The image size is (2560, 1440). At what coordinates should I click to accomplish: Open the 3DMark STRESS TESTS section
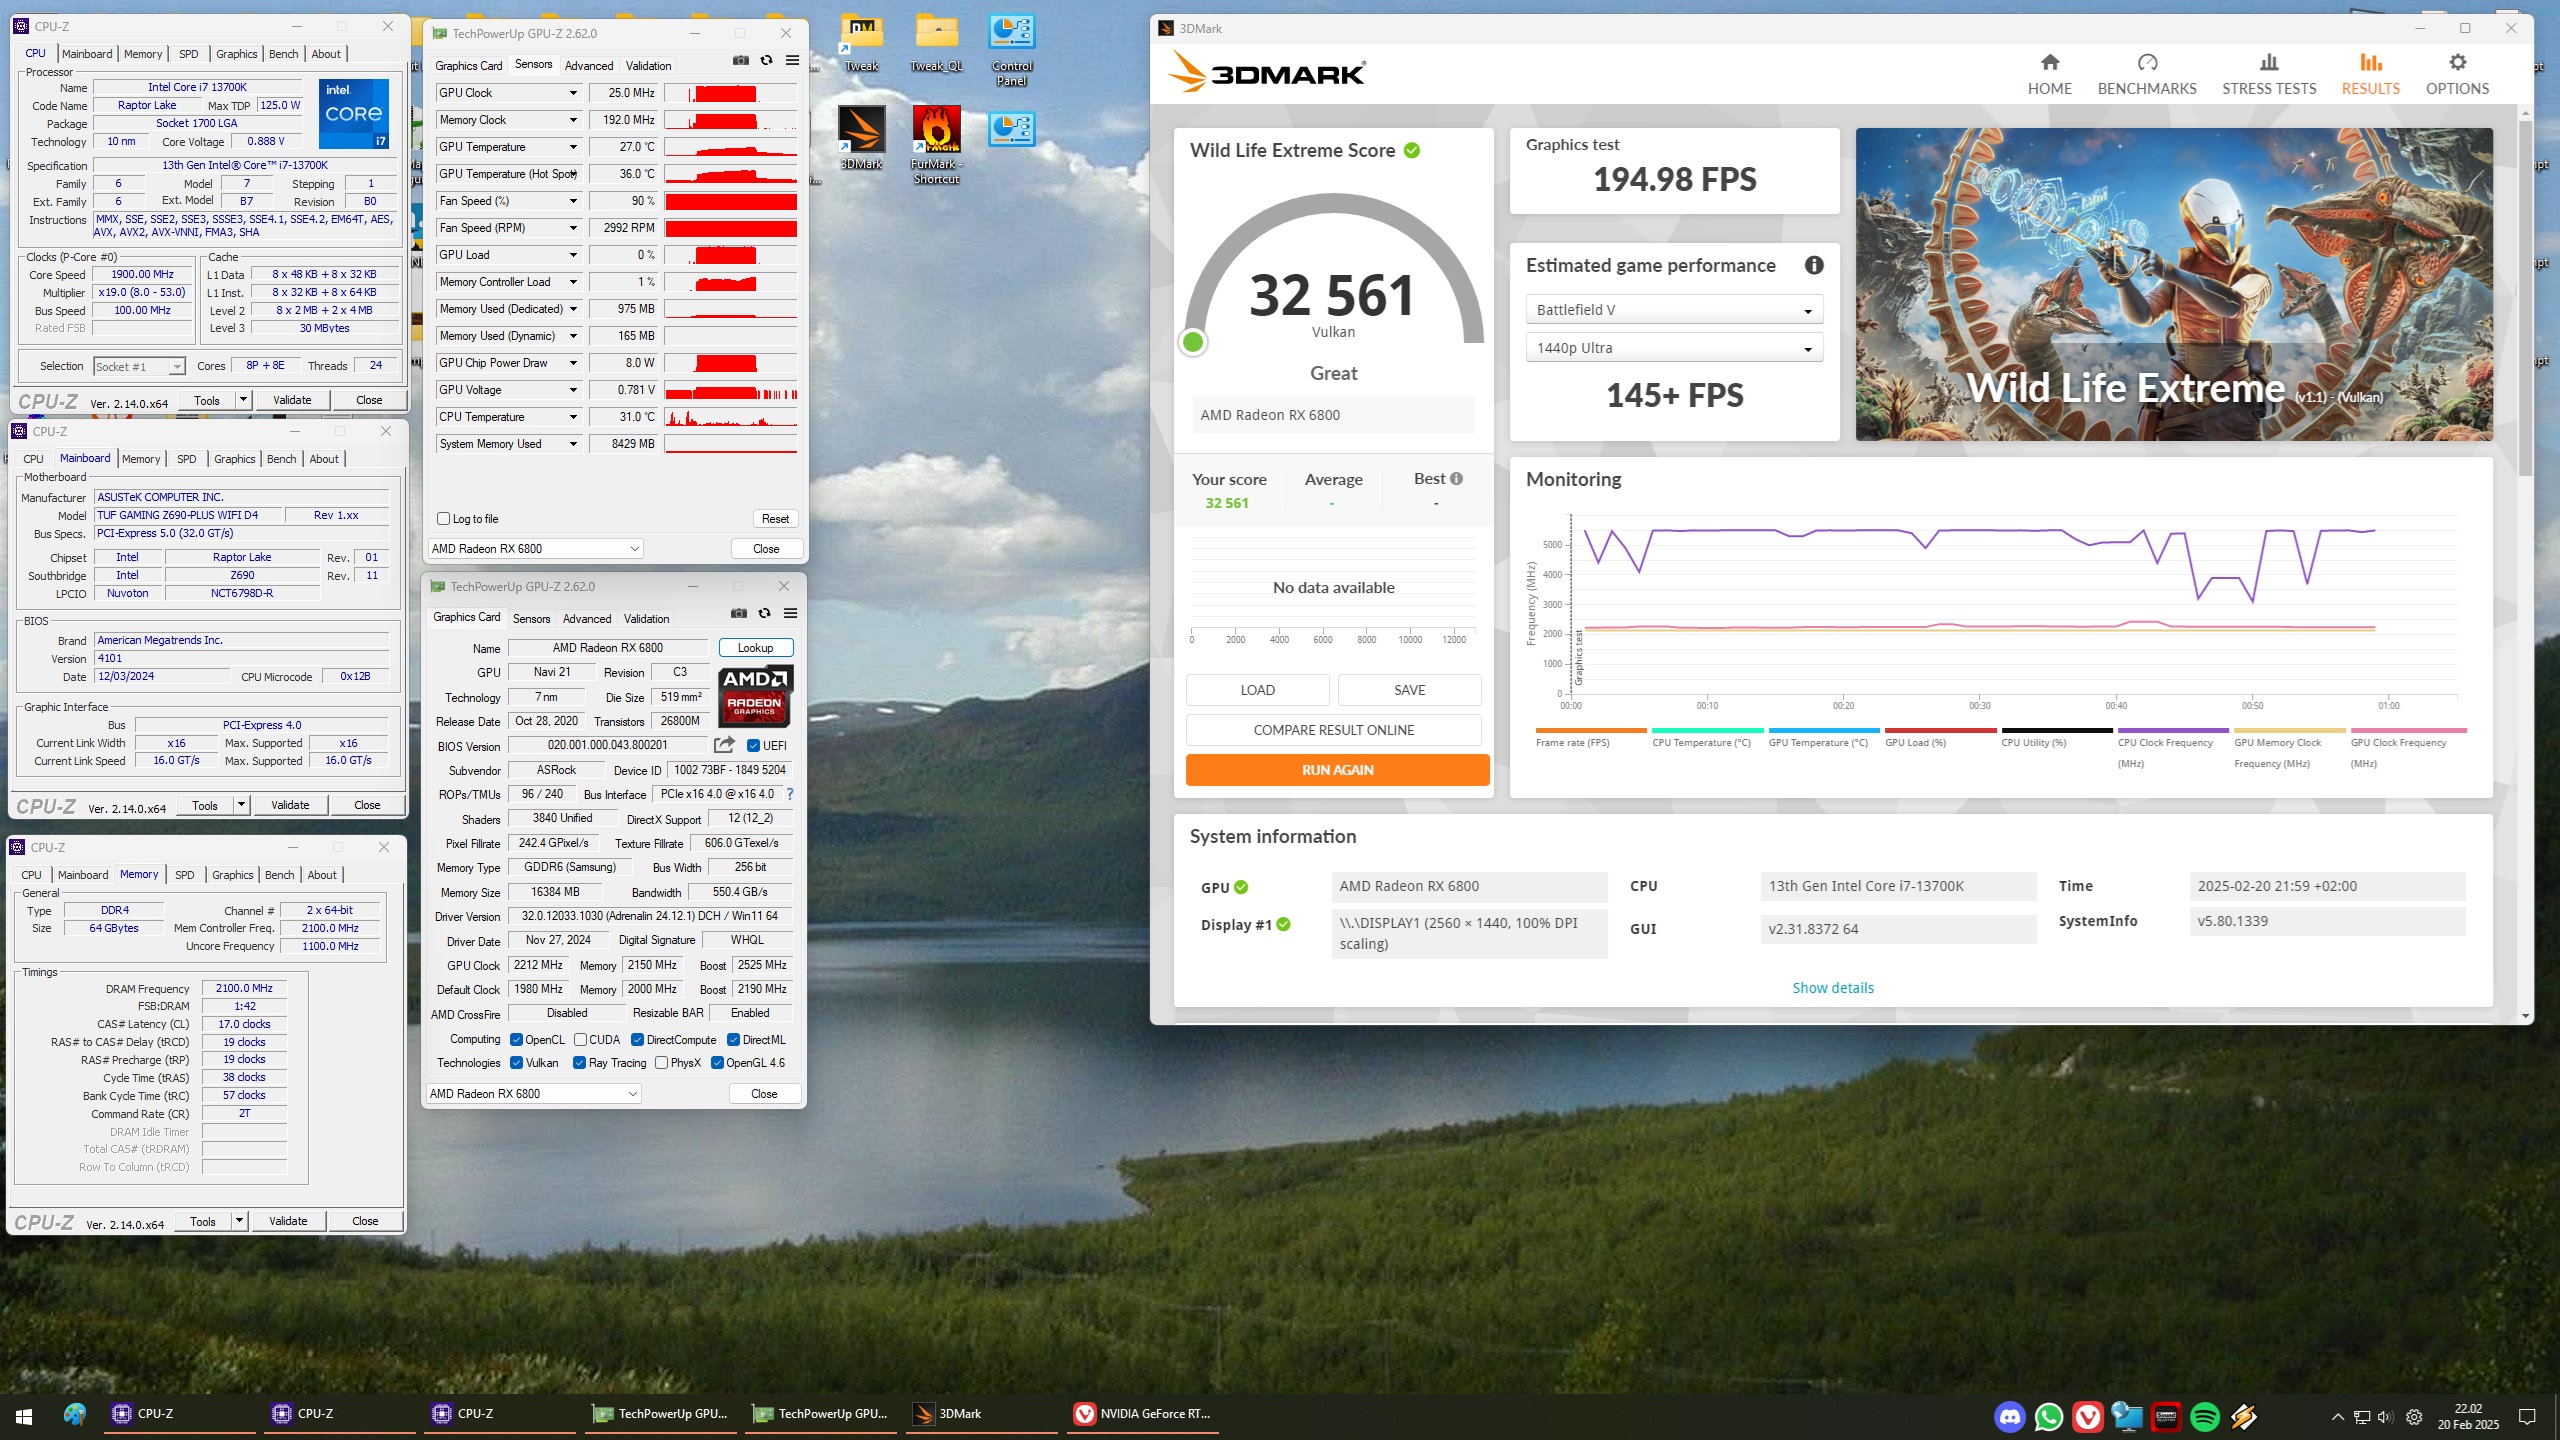click(2269, 75)
